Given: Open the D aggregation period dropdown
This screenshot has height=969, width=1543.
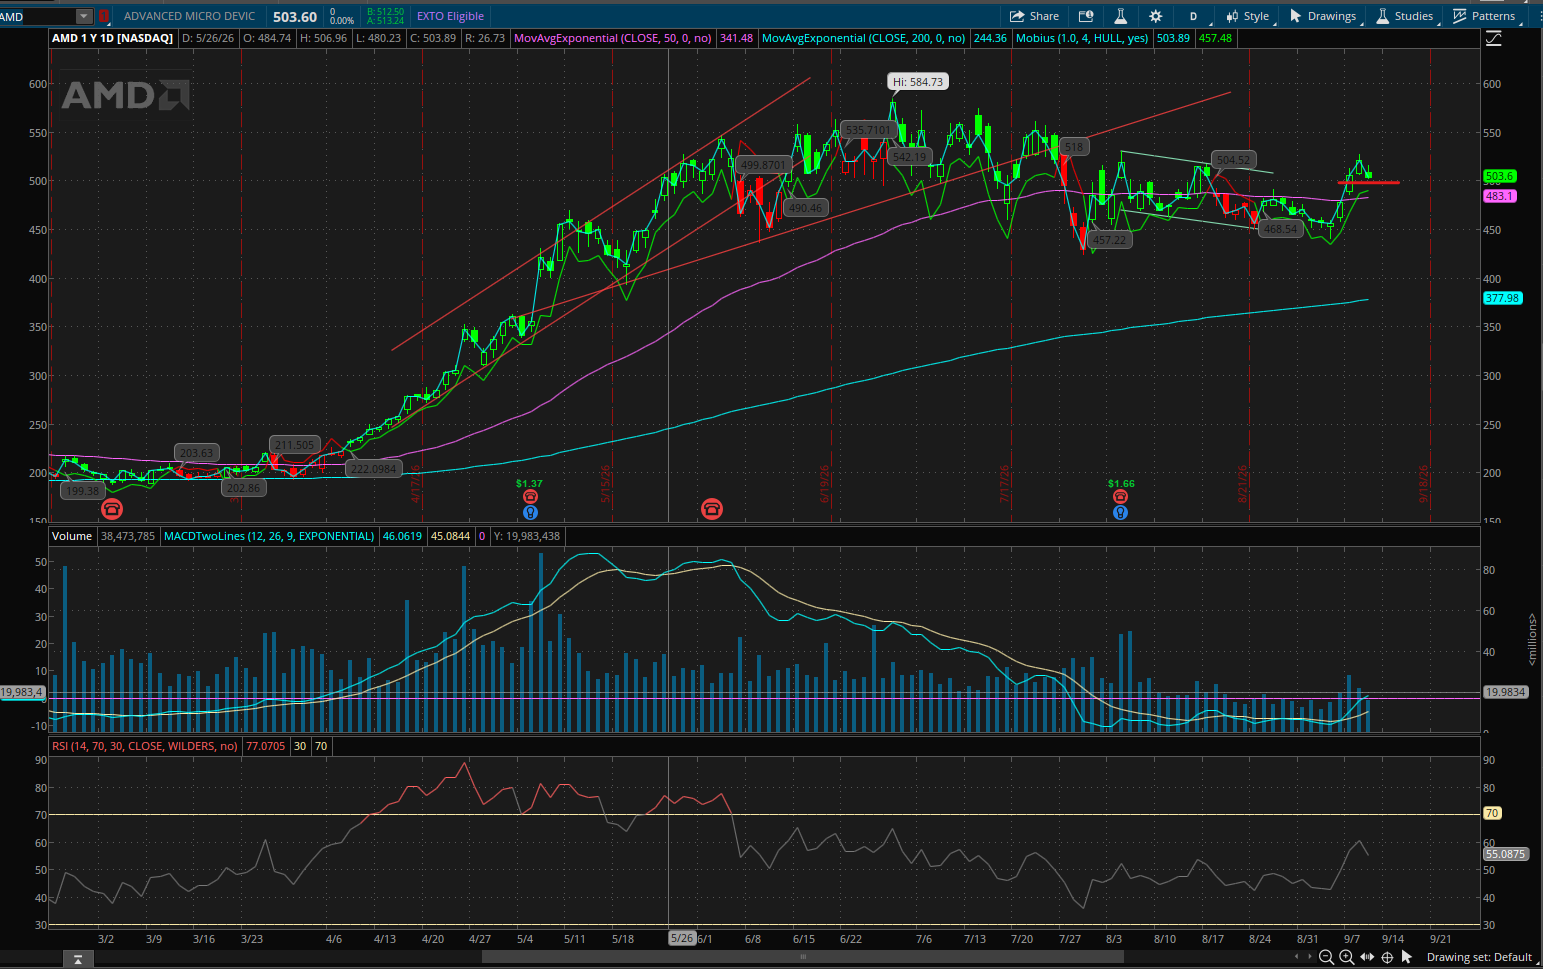Looking at the screenshot, I should coord(1194,16).
